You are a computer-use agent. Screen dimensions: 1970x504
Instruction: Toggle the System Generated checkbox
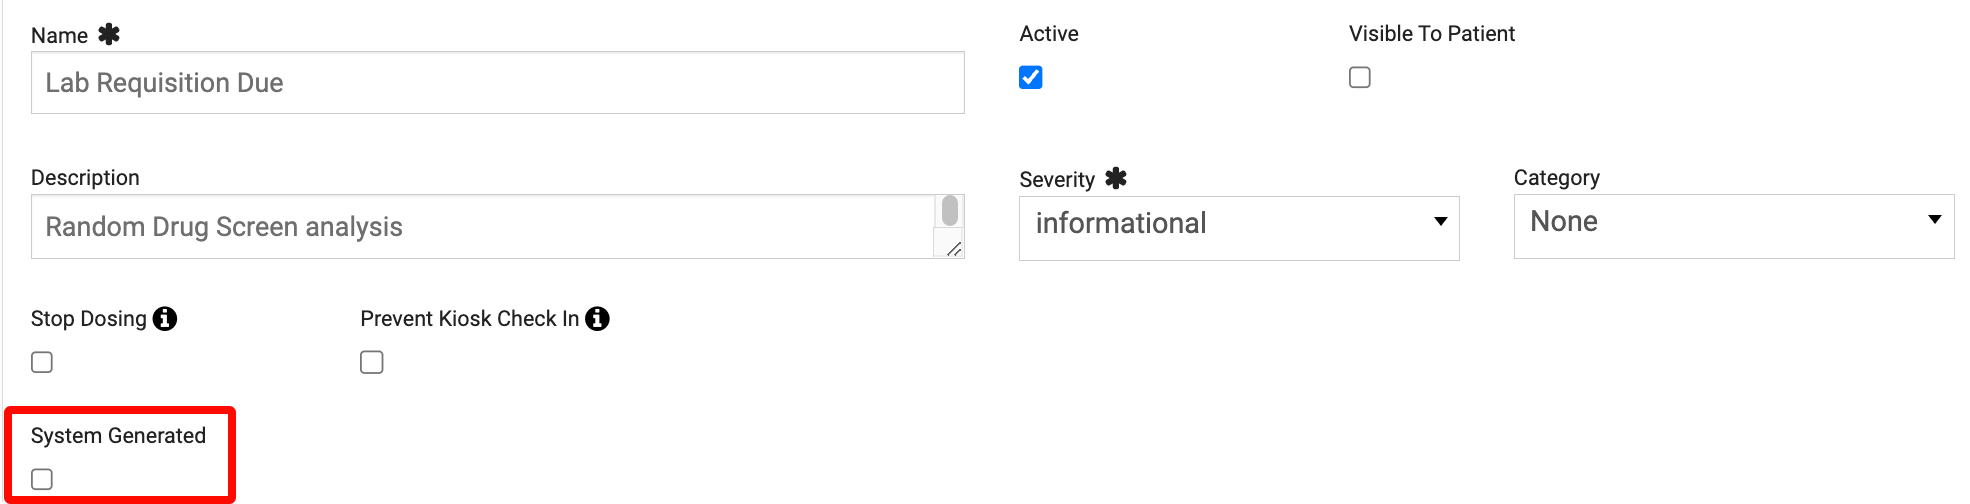click(x=42, y=479)
